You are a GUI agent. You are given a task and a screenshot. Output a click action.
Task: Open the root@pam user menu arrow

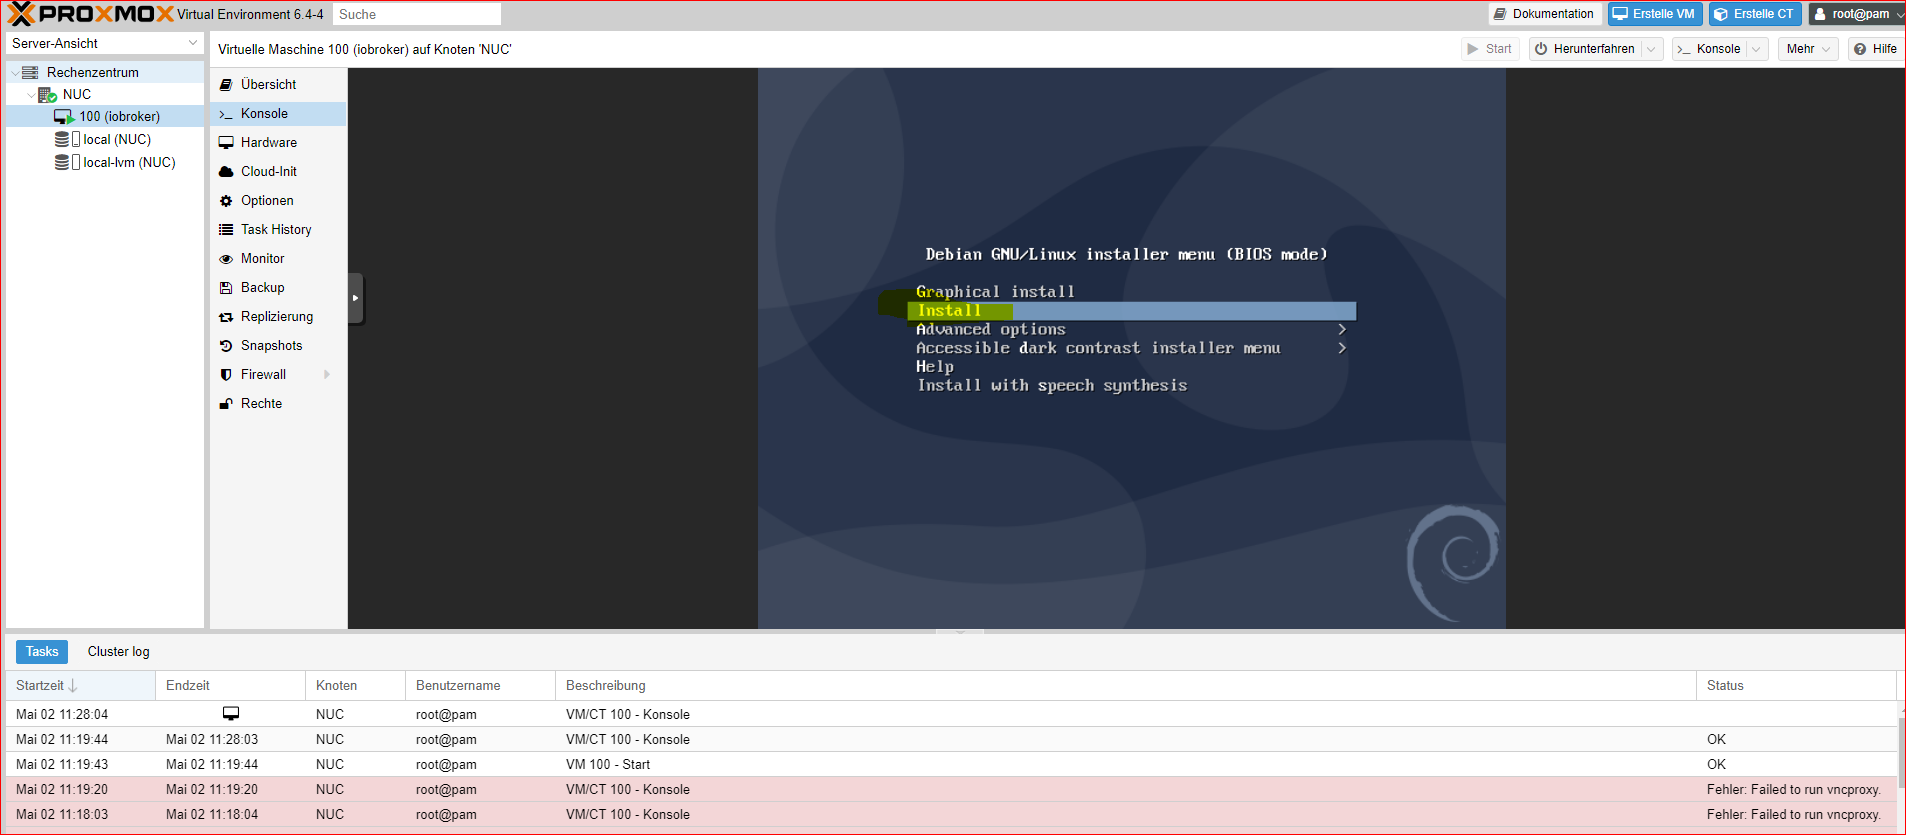tap(1899, 14)
